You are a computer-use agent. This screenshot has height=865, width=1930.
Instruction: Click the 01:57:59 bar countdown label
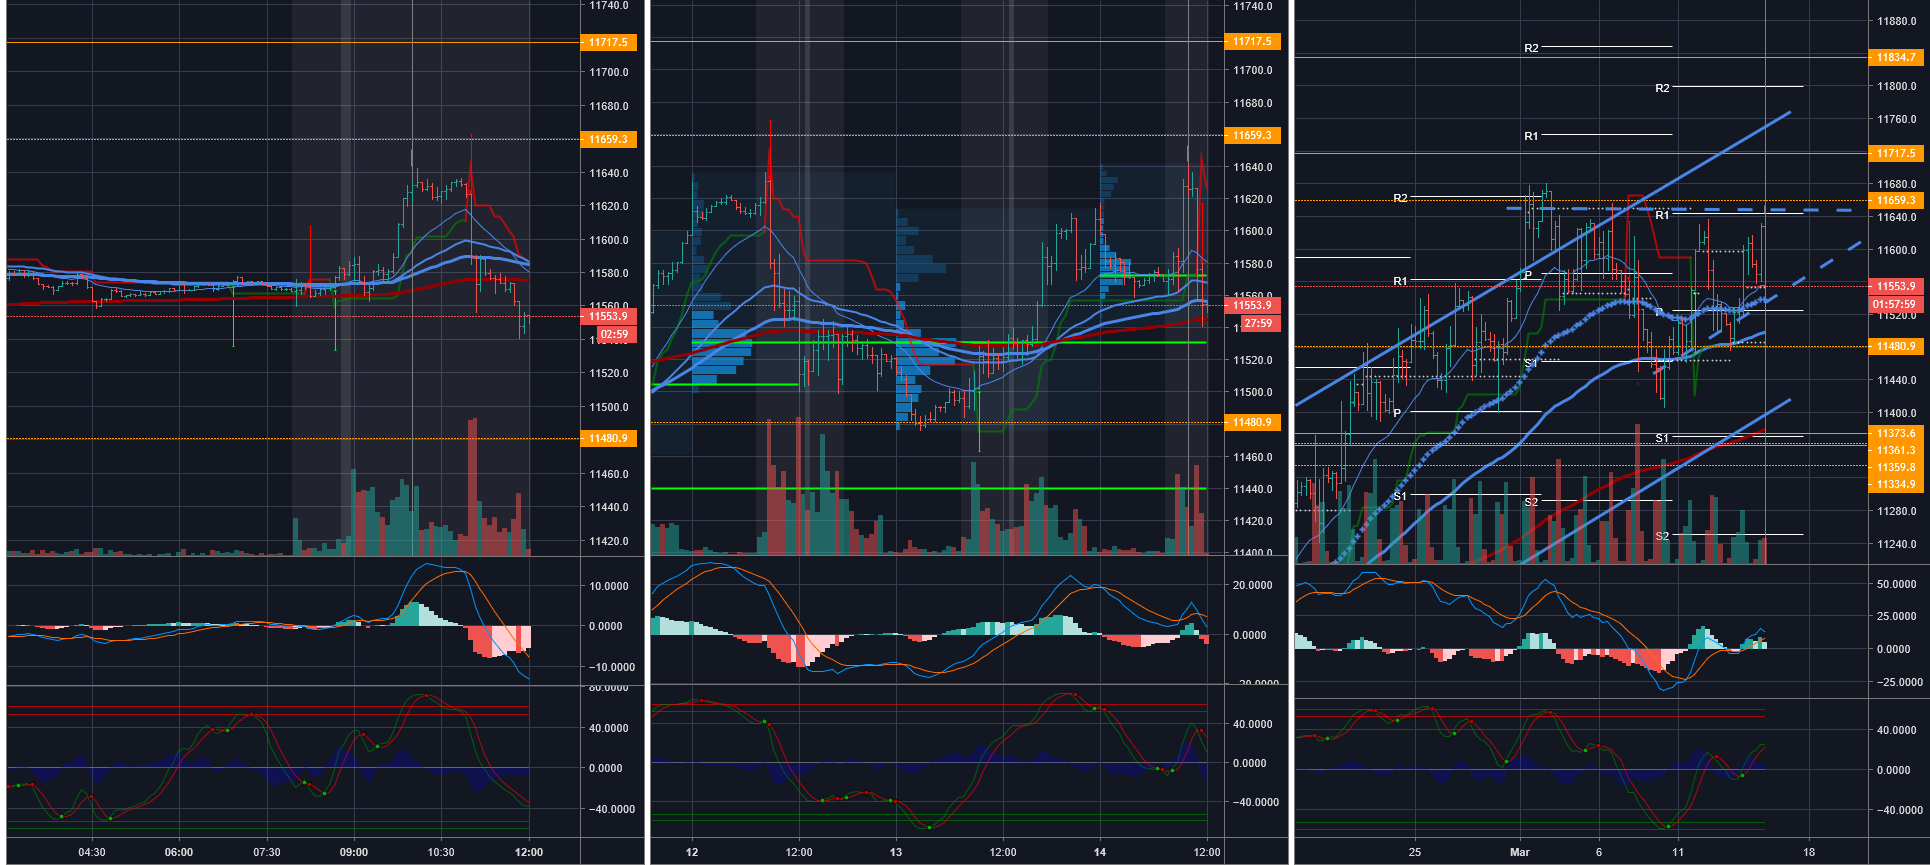pos(1896,304)
